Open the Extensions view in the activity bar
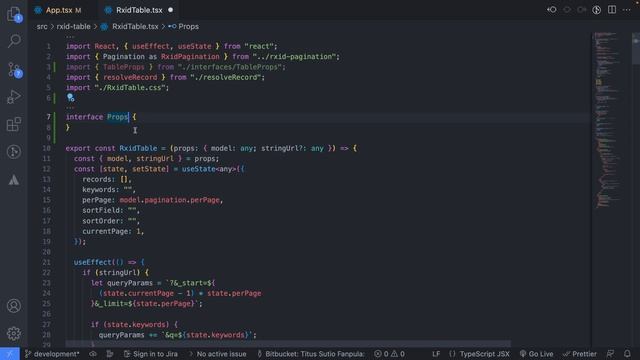 [x=14, y=124]
